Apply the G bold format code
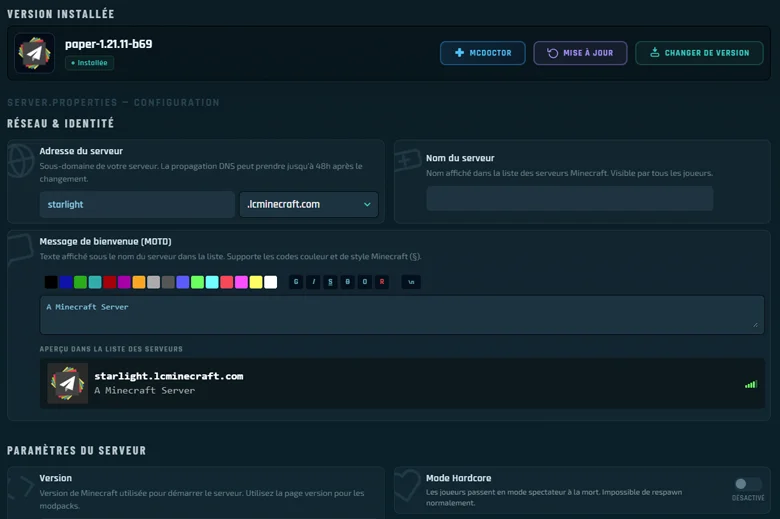The image size is (780, 519). point(296,282)
